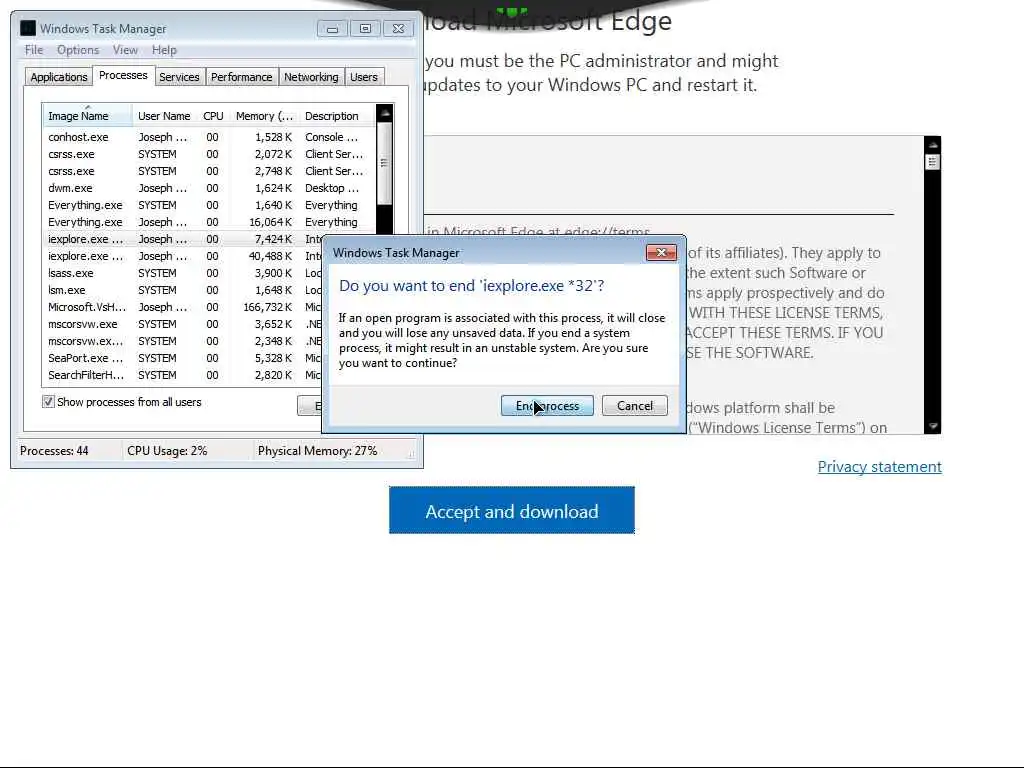Click license terms scroll down arrow
Screen dimensions: 1024x768
(x=933, y=426)
